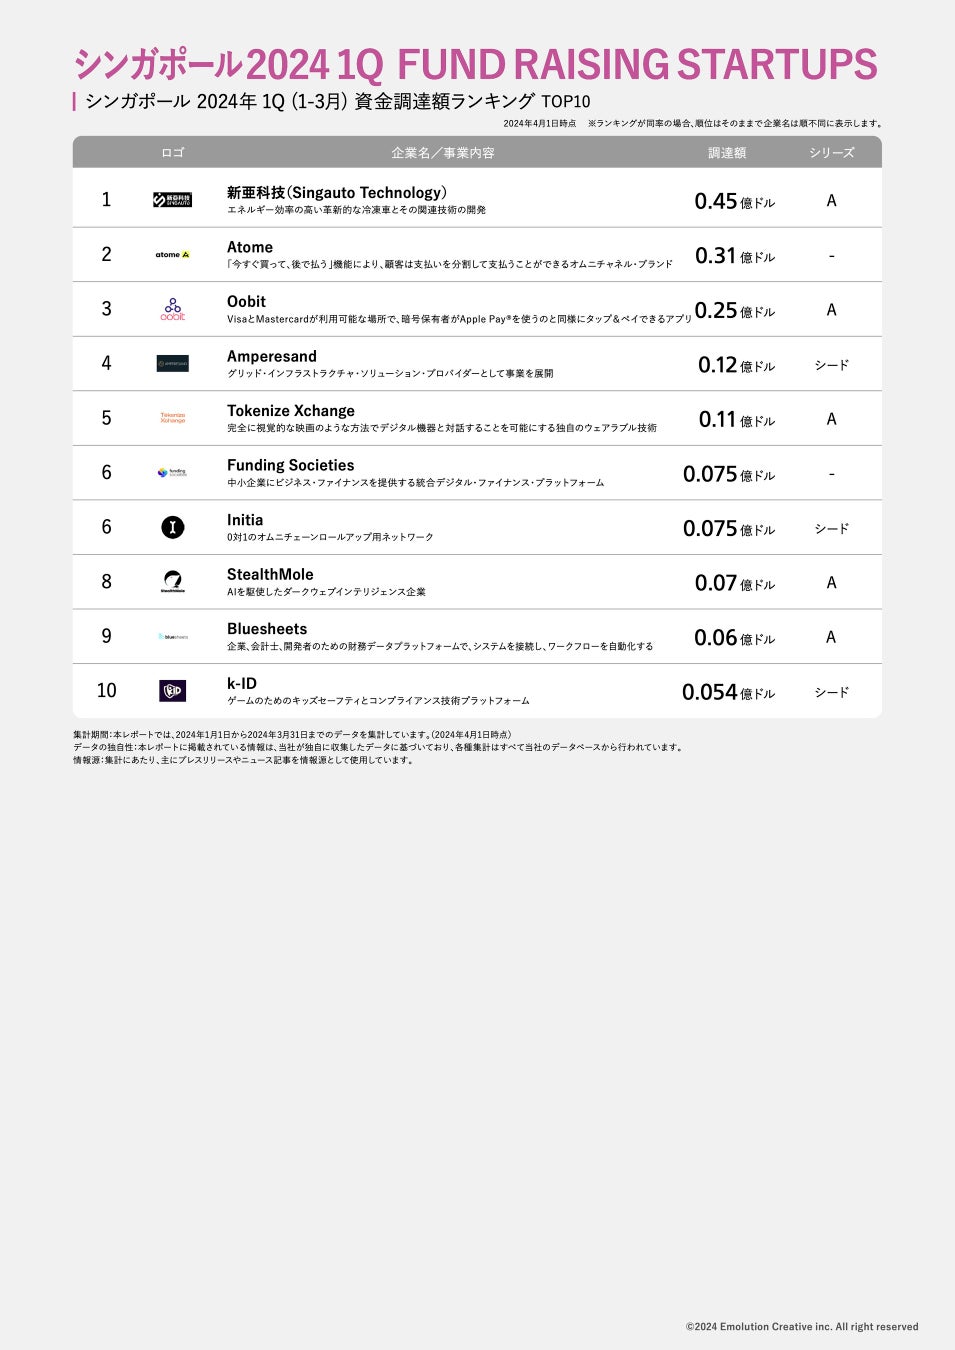
Task: Click the Amperesand dark logo
Action: [x=172, y=364]
